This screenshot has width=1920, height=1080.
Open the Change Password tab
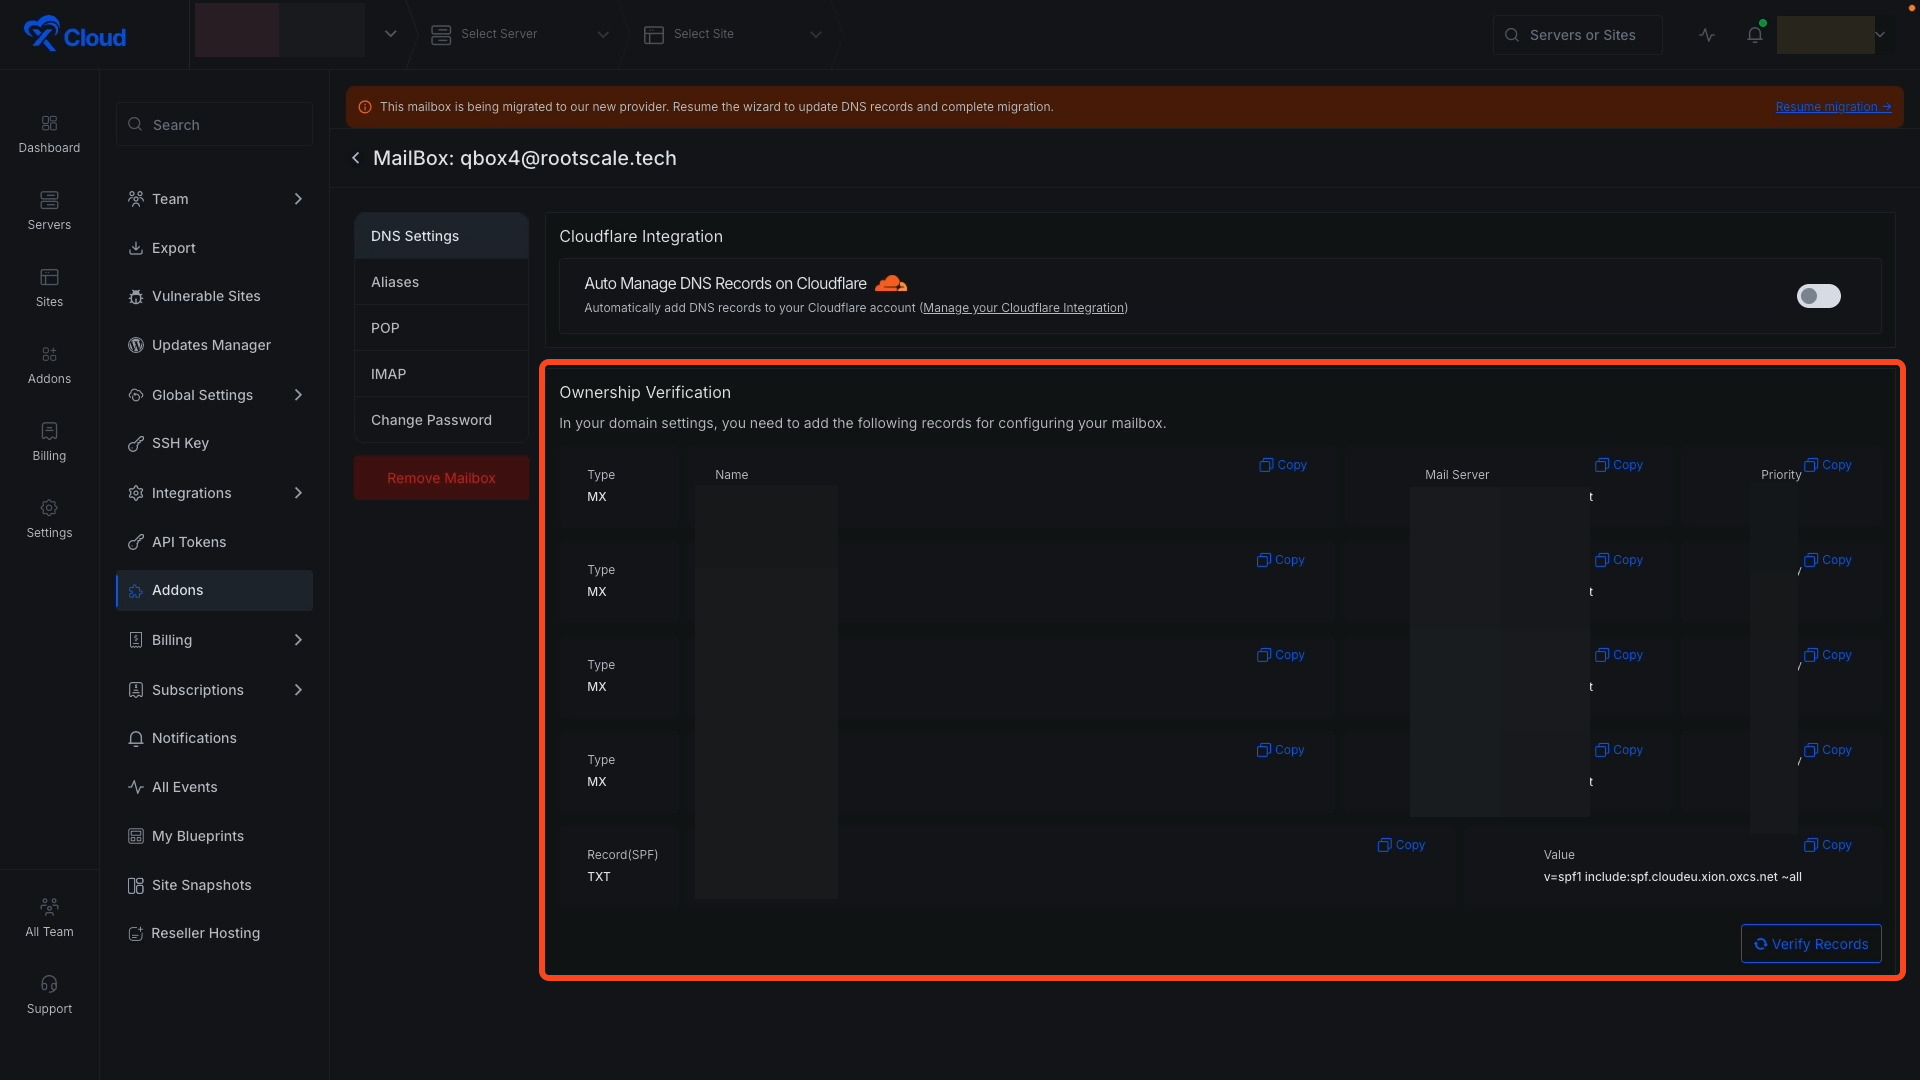[x=441, y=420]
